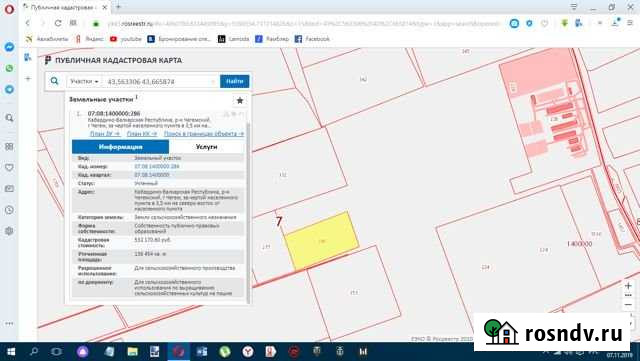This screenshot has height=361, width=640.
Task: Open the Windows Start menu
Action: coord(11,351)
